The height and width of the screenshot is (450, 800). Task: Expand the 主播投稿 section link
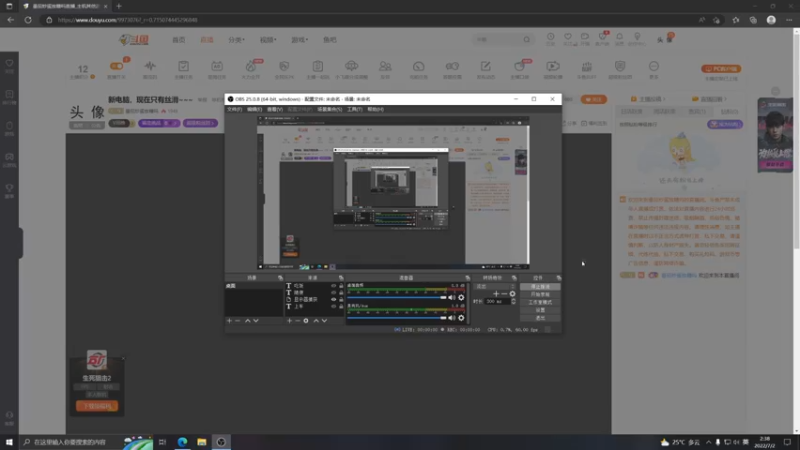coord(648,99)
